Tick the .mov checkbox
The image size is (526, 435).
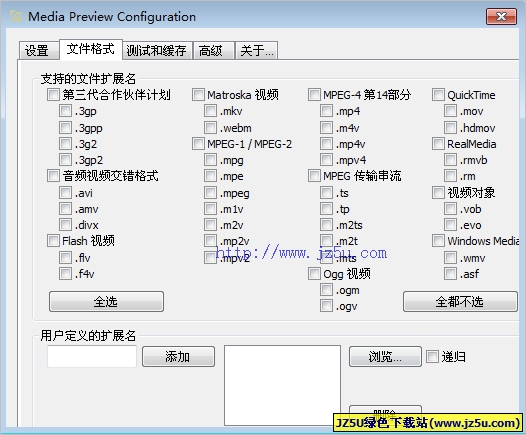tap(451, 111)
